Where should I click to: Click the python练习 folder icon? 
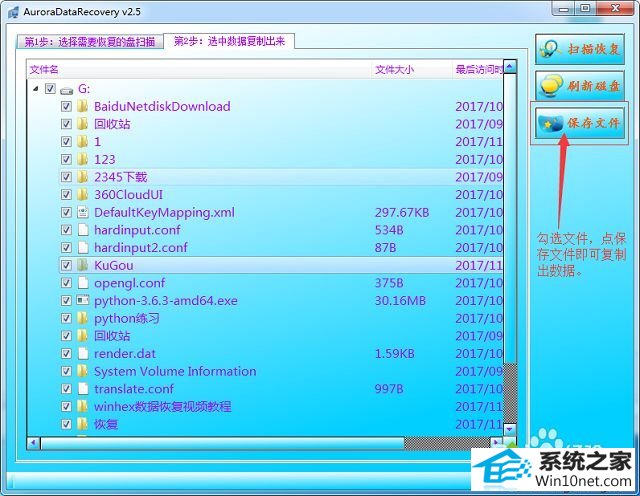coord(82,318)
